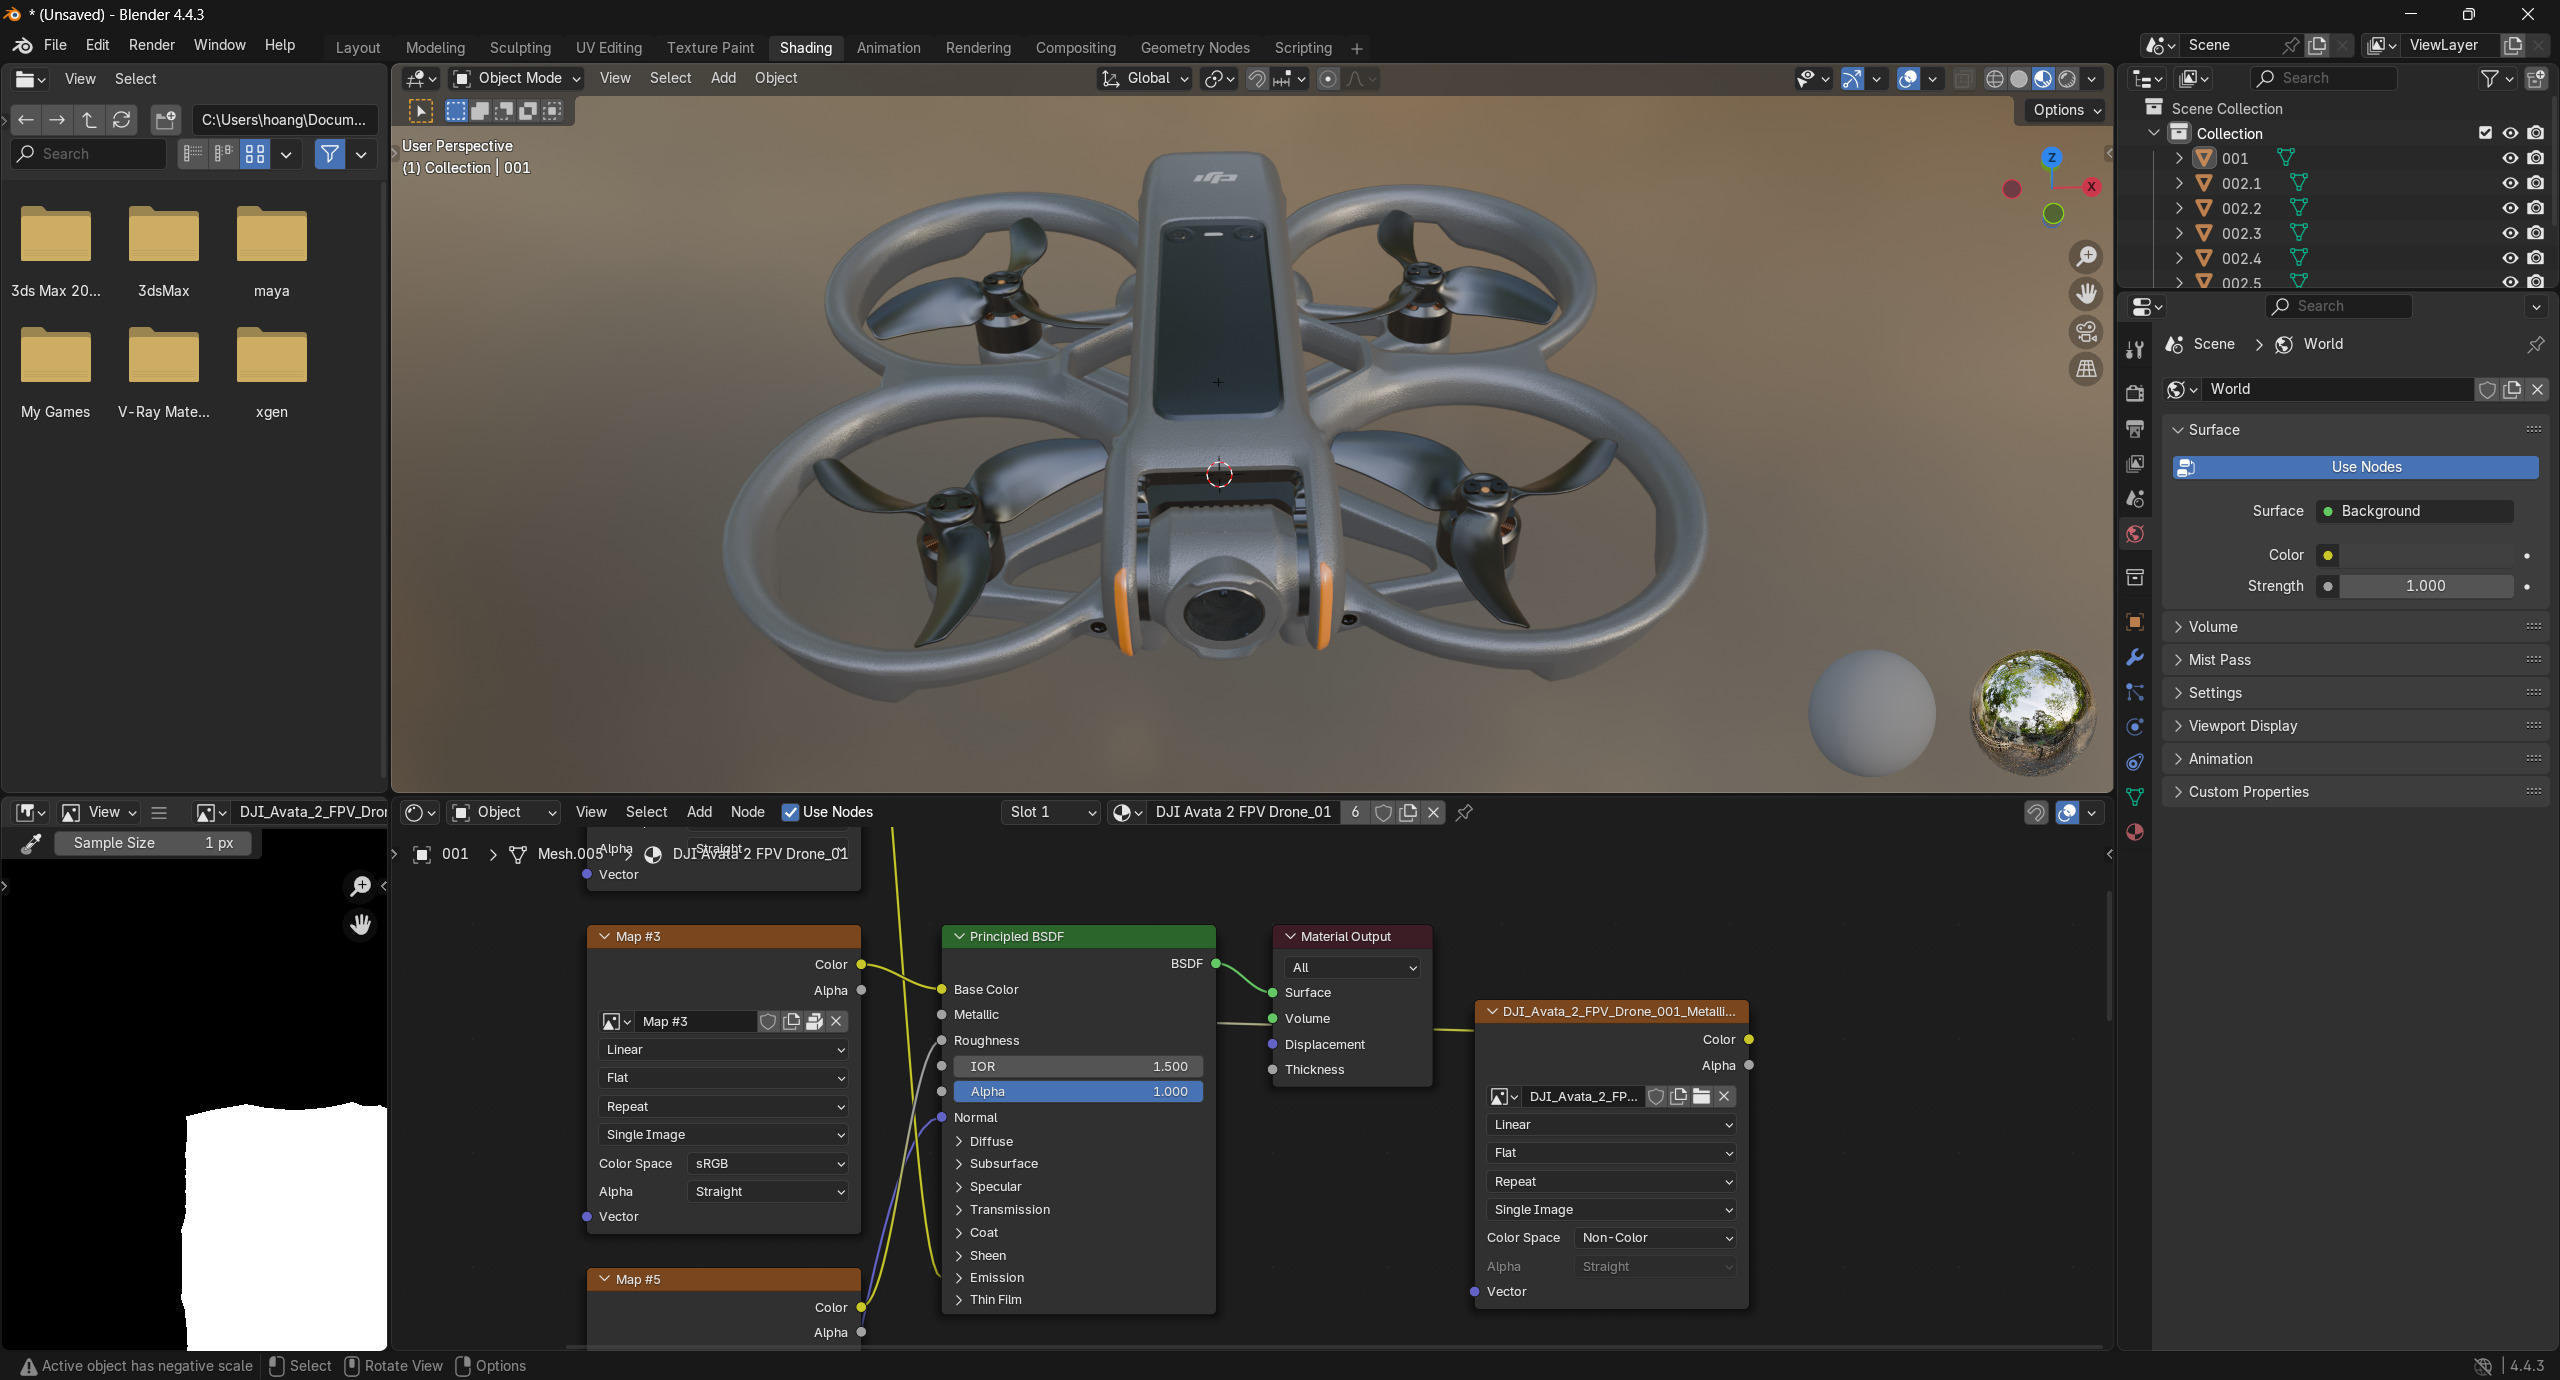Switch viewport to Solid shading
Viewport: 2560px width, 1380px height.
2019,79
